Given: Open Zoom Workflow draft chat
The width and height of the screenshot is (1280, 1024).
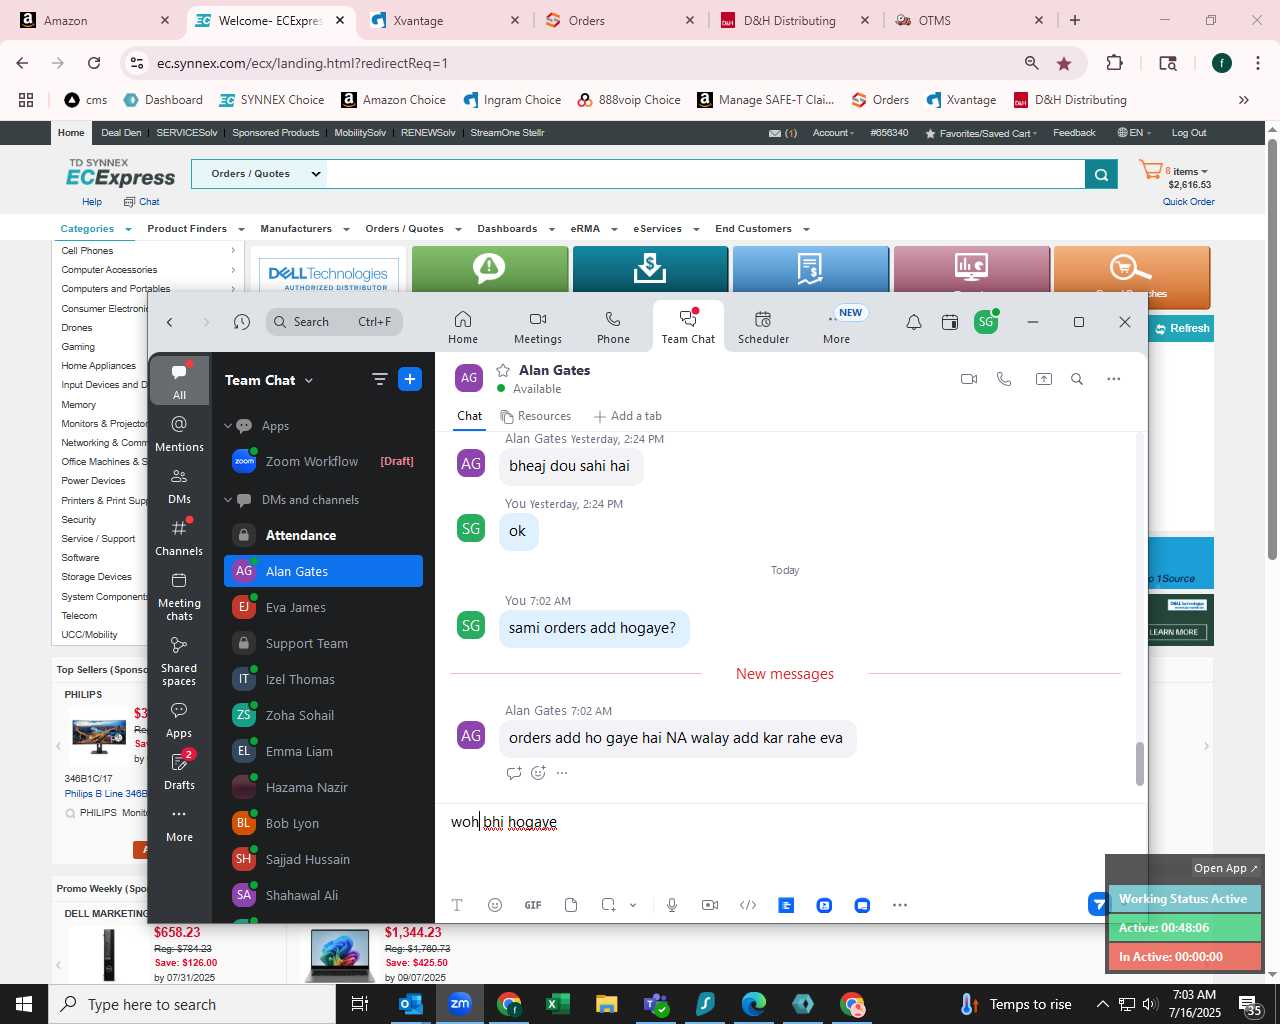Looking at the screenshot, I should [323, 461].
